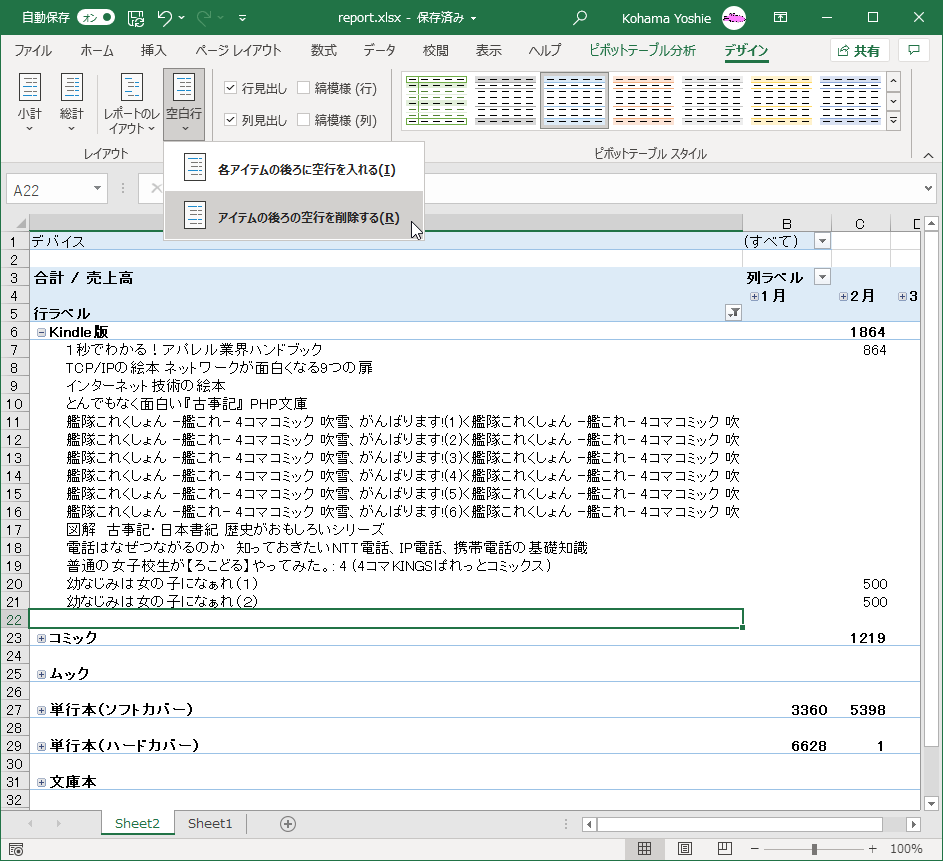The width and height of the screenshot is (943, 861).
Task: Expand the pivot table styles gallery
Action: [894, 121]
